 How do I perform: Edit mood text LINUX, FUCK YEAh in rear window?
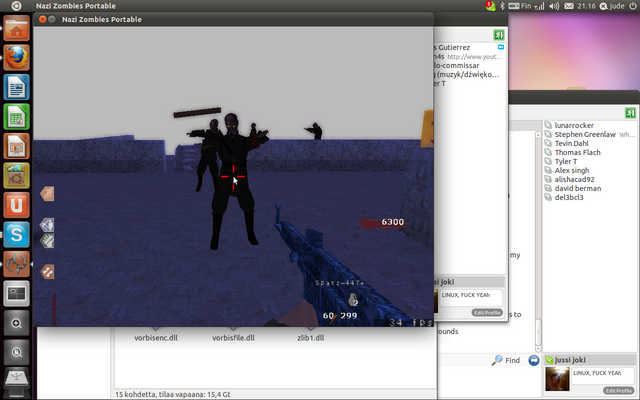coord(603,376)
